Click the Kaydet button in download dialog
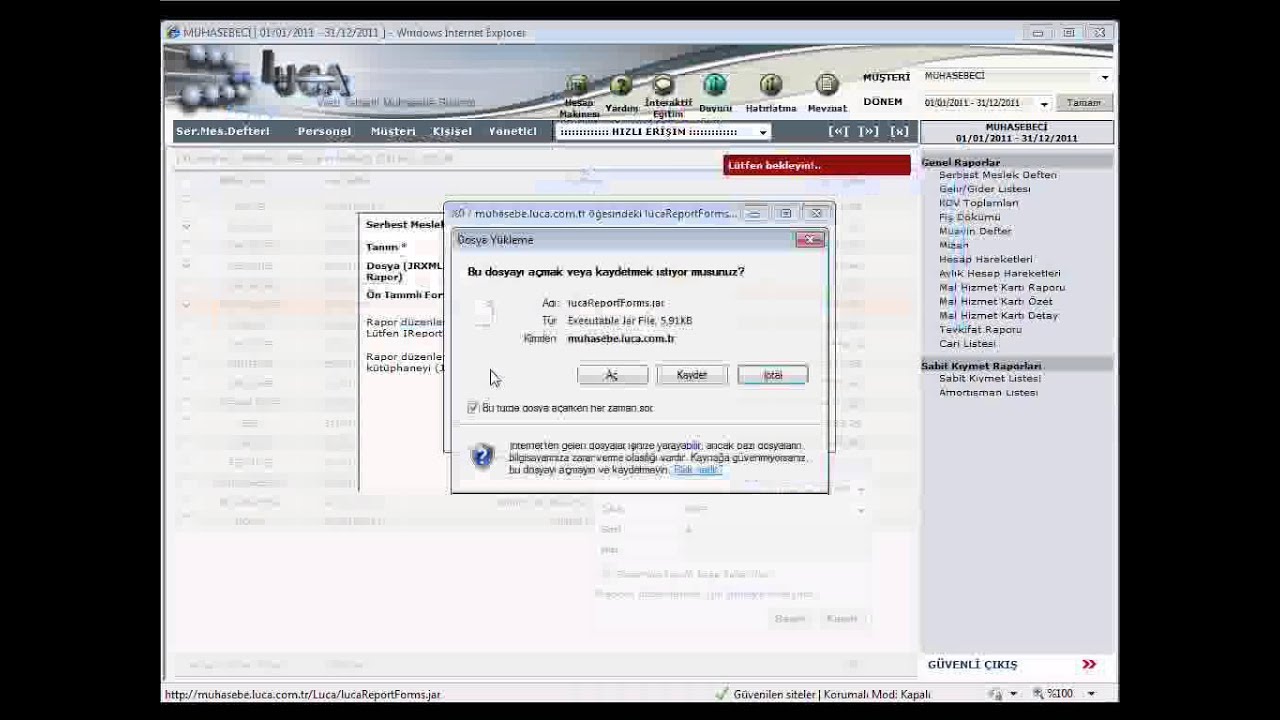 (692, 375)
